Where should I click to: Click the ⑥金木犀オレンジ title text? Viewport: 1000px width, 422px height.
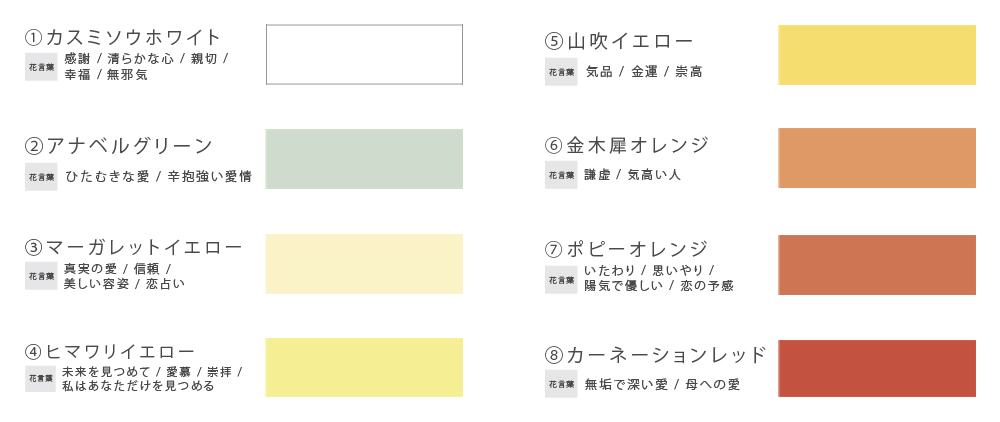627,145
